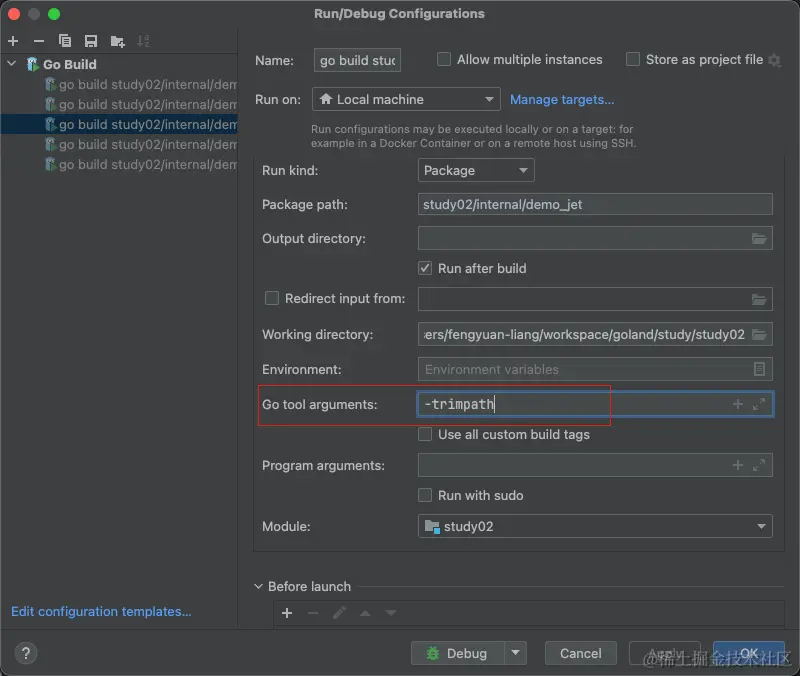
Task: Edit the selected Before launch task with the pencil icon
Action: click(x=339, y=613)
